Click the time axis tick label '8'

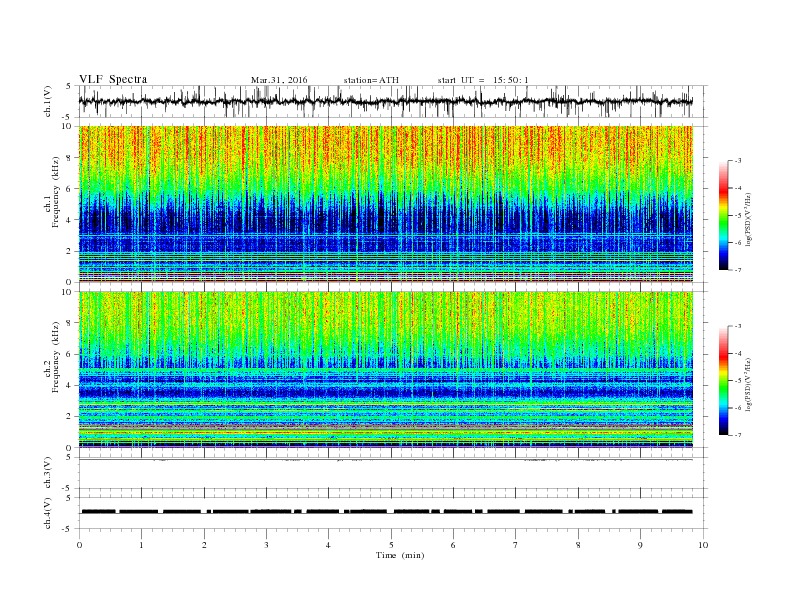coord(578,545)
